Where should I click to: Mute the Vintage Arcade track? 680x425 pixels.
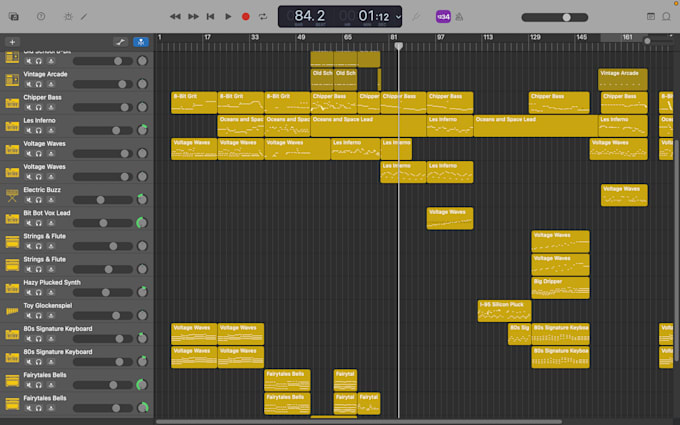tap(29, 84)
